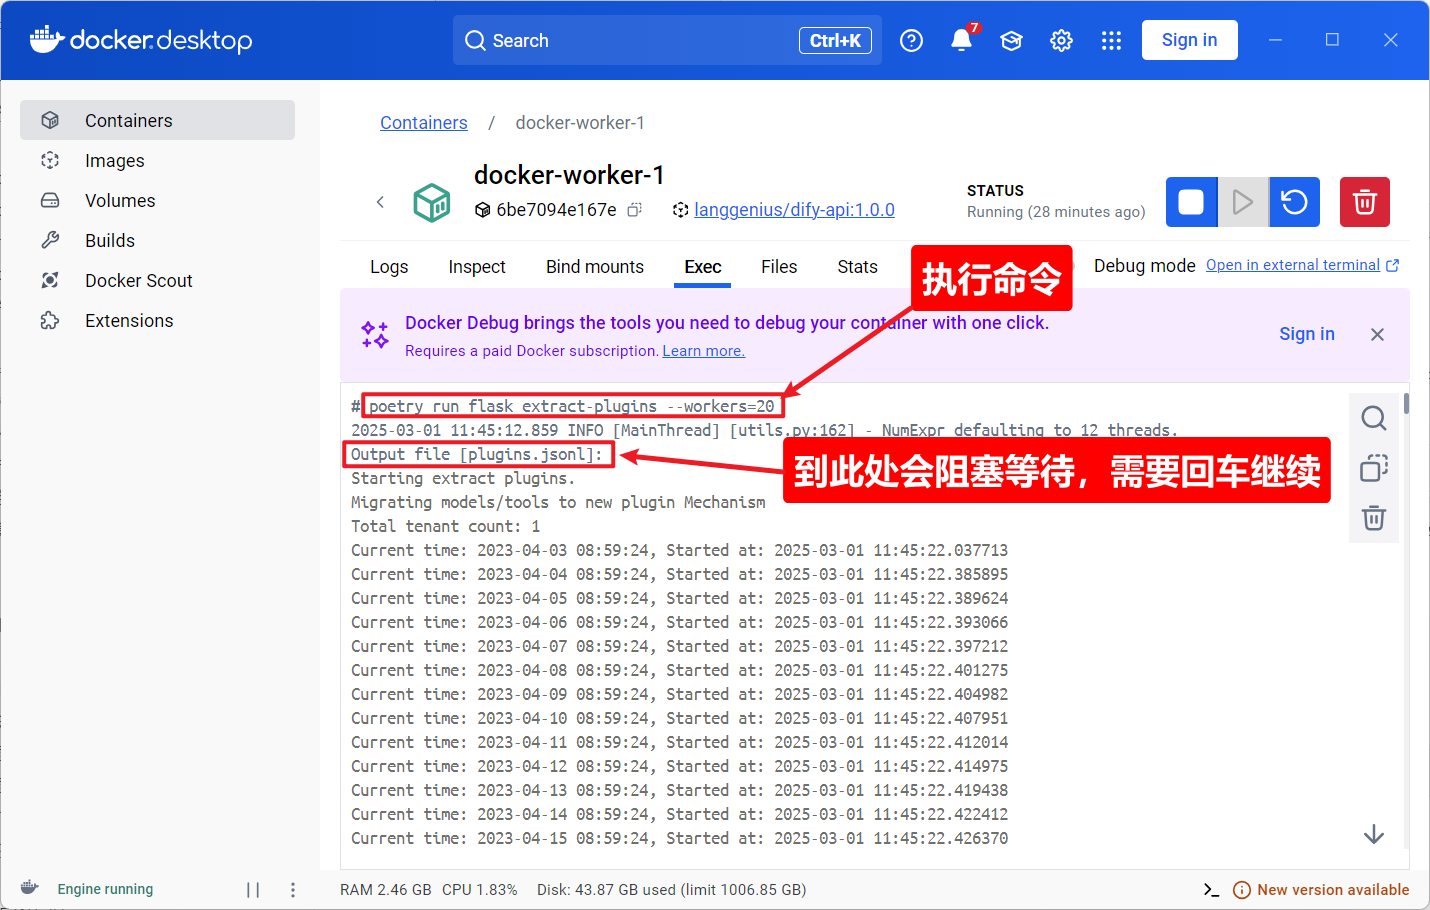Open the Builds sidebar section

point(157,240)
